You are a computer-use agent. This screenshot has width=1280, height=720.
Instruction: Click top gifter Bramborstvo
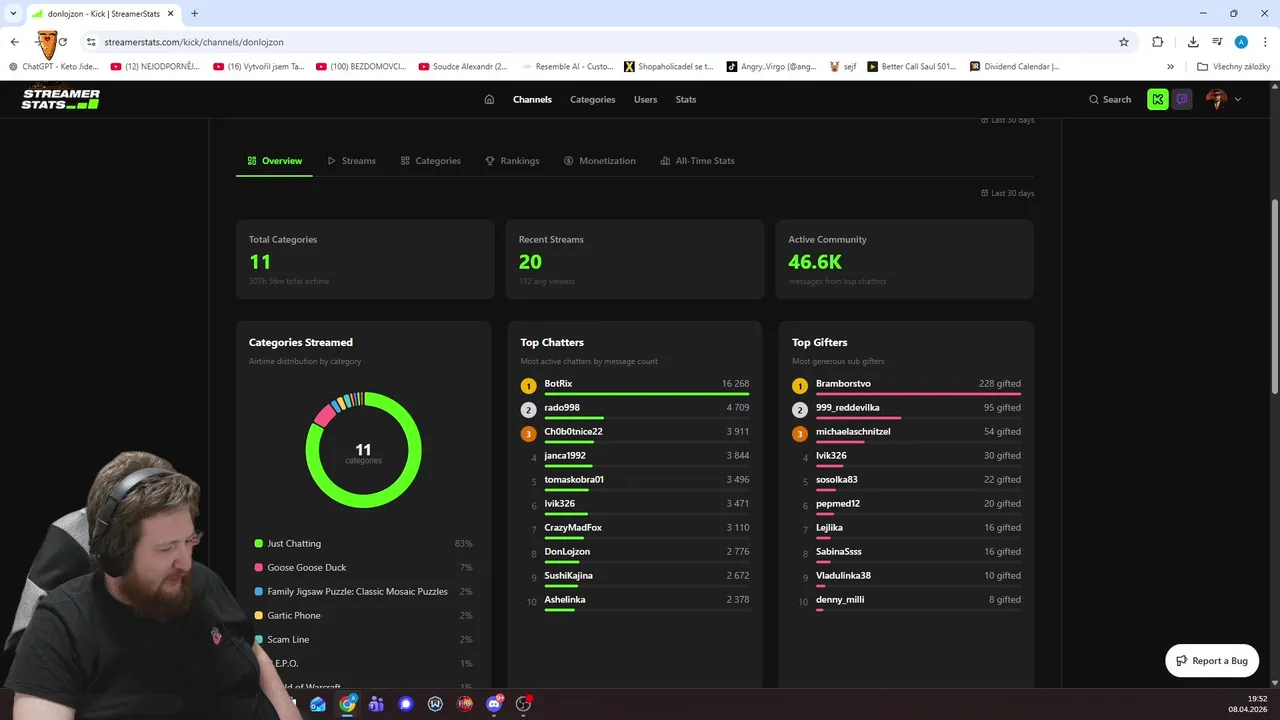point(843,384)
